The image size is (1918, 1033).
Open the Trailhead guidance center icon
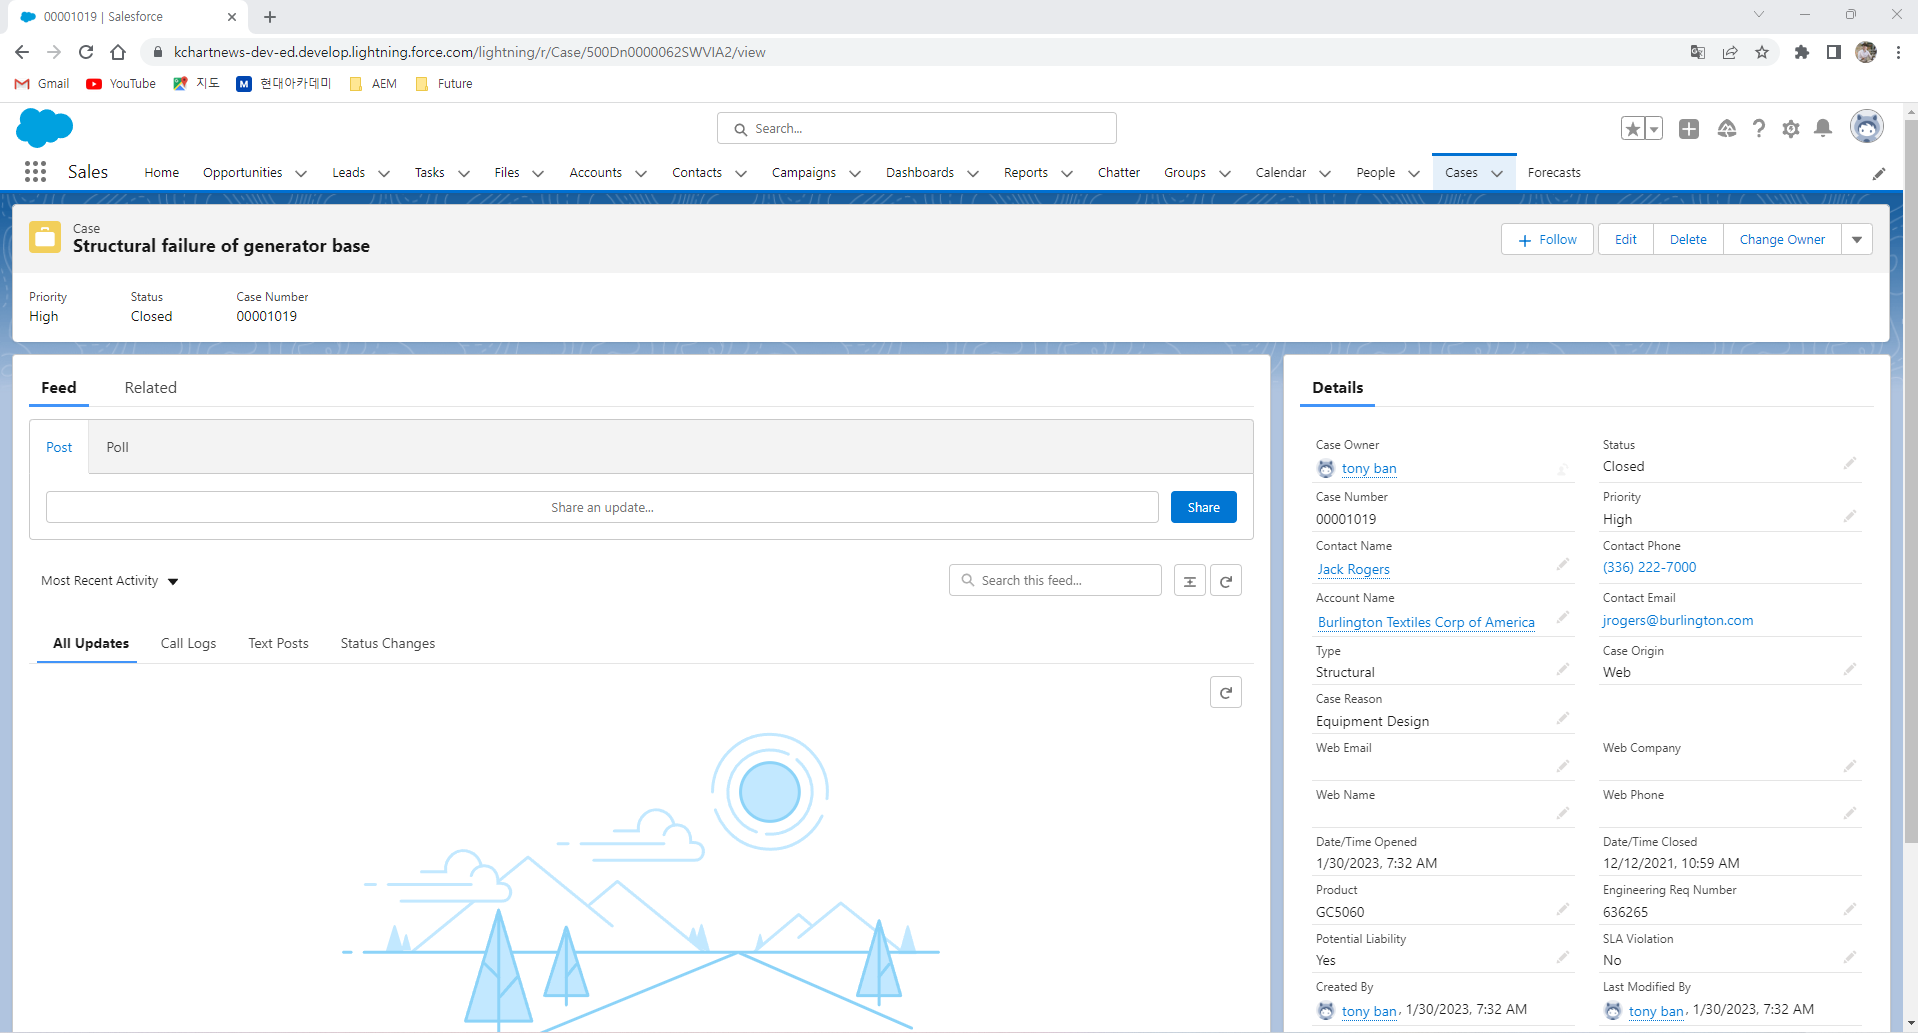(1727, 128)
